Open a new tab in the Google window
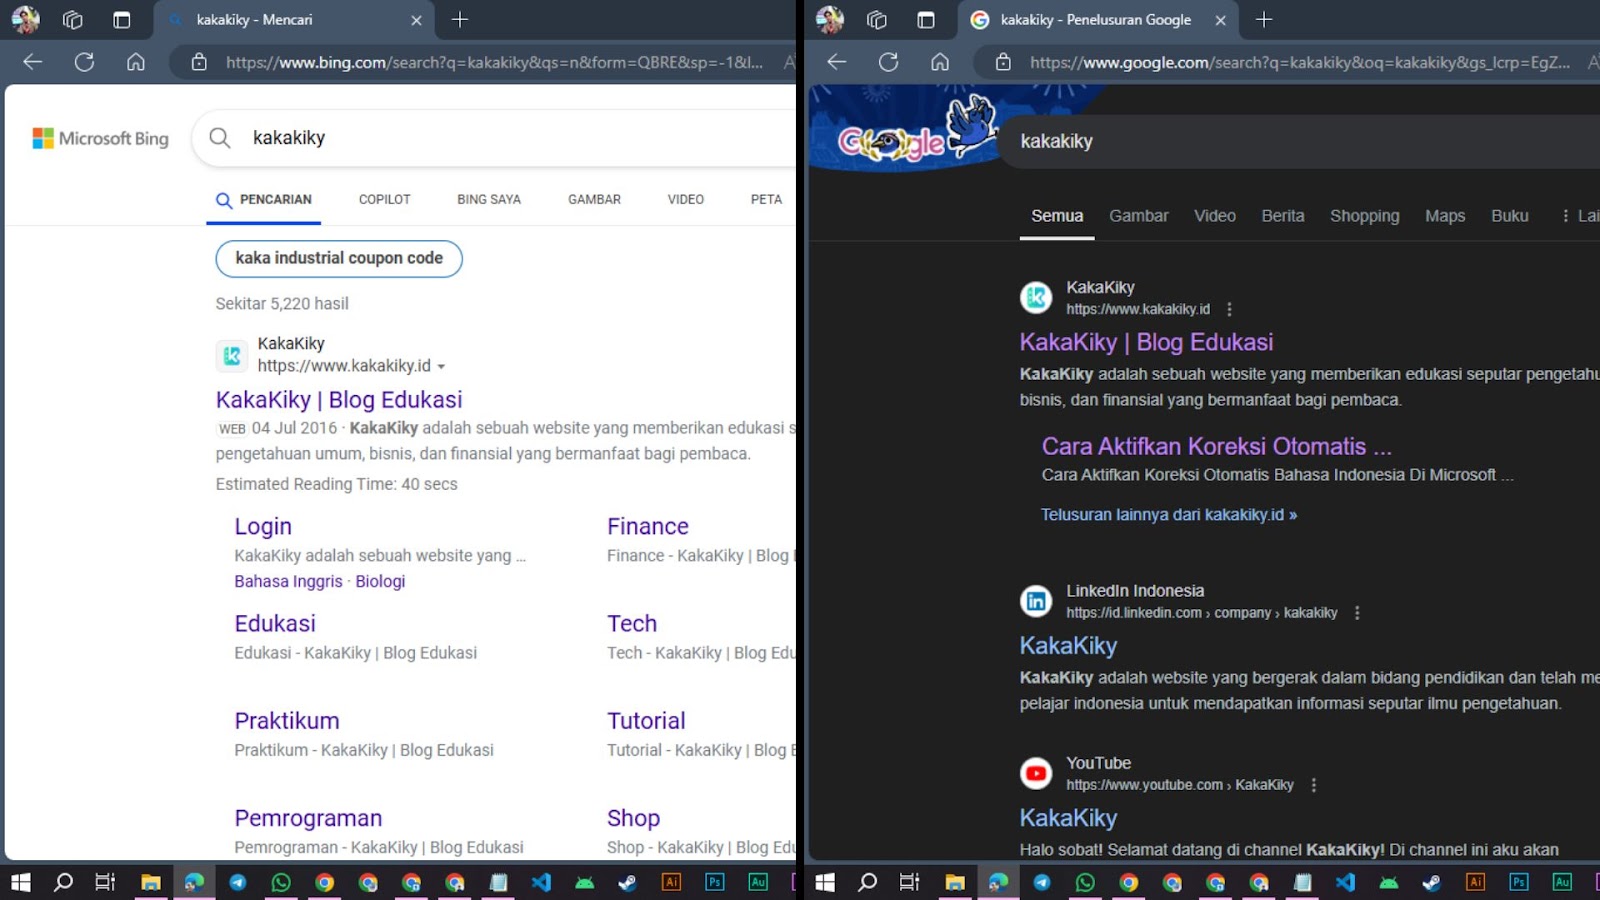Viewport: 1600px width, 900px height. [1264, 20]
